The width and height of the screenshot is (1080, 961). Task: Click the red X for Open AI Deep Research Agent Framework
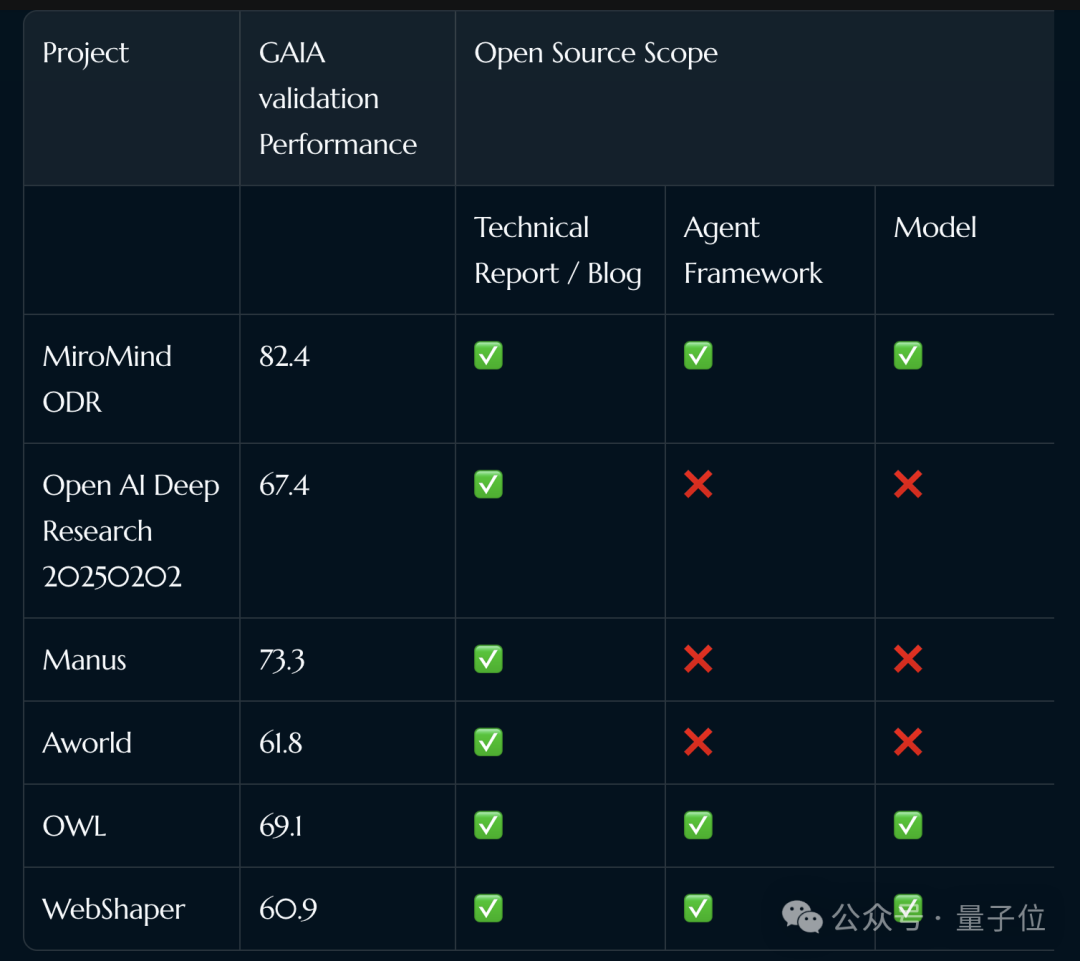[698, 484]
